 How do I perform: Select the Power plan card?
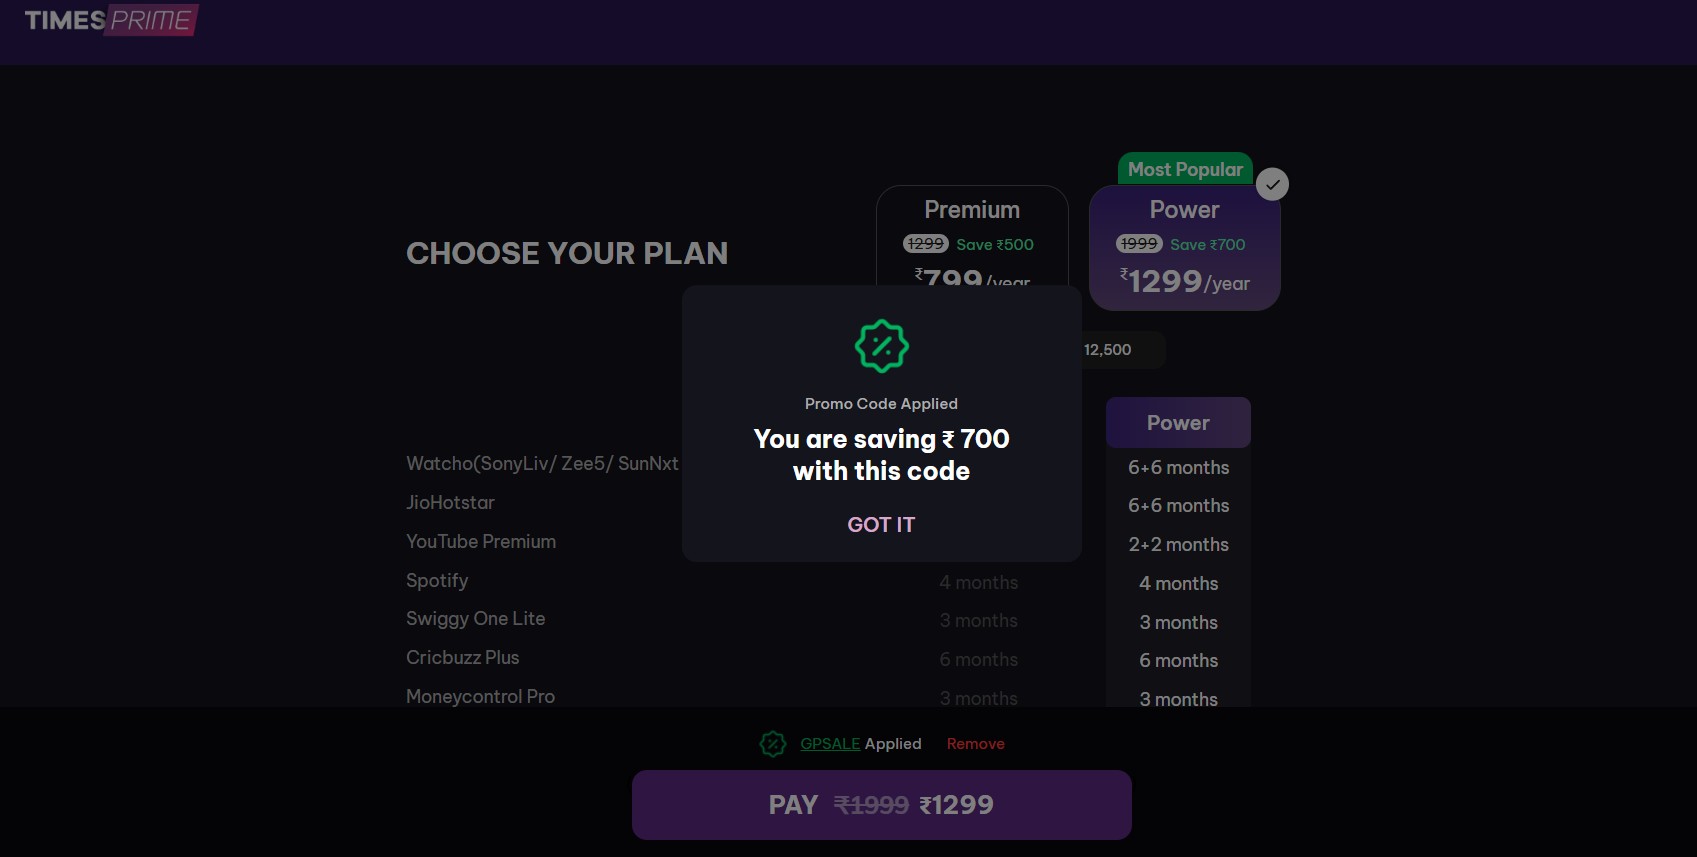point(1184,248)
